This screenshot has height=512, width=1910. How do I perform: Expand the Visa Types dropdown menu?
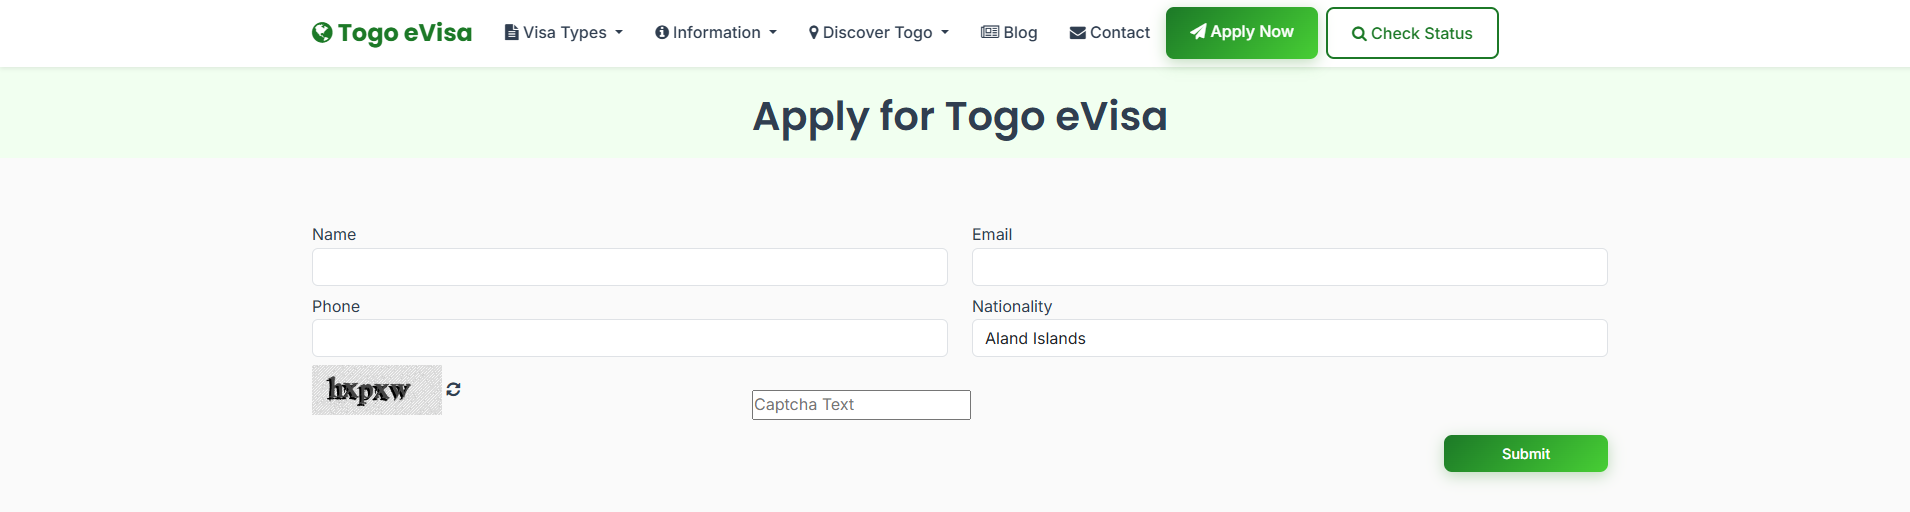pos(564,33)
